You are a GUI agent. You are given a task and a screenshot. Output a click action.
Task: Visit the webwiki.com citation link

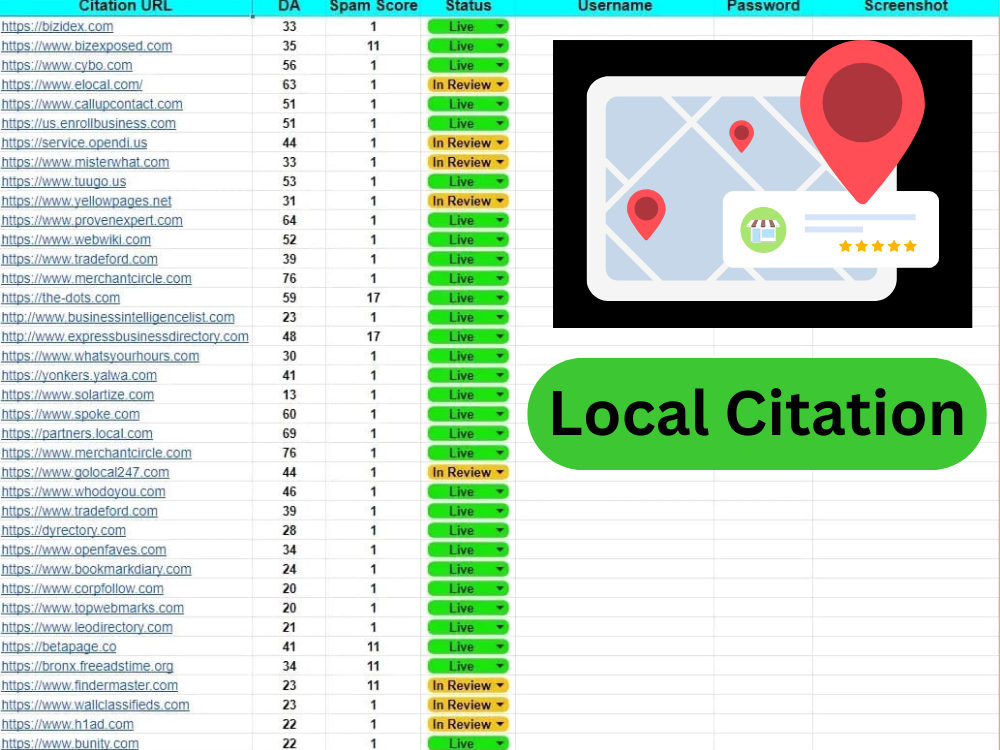point(76,240)
